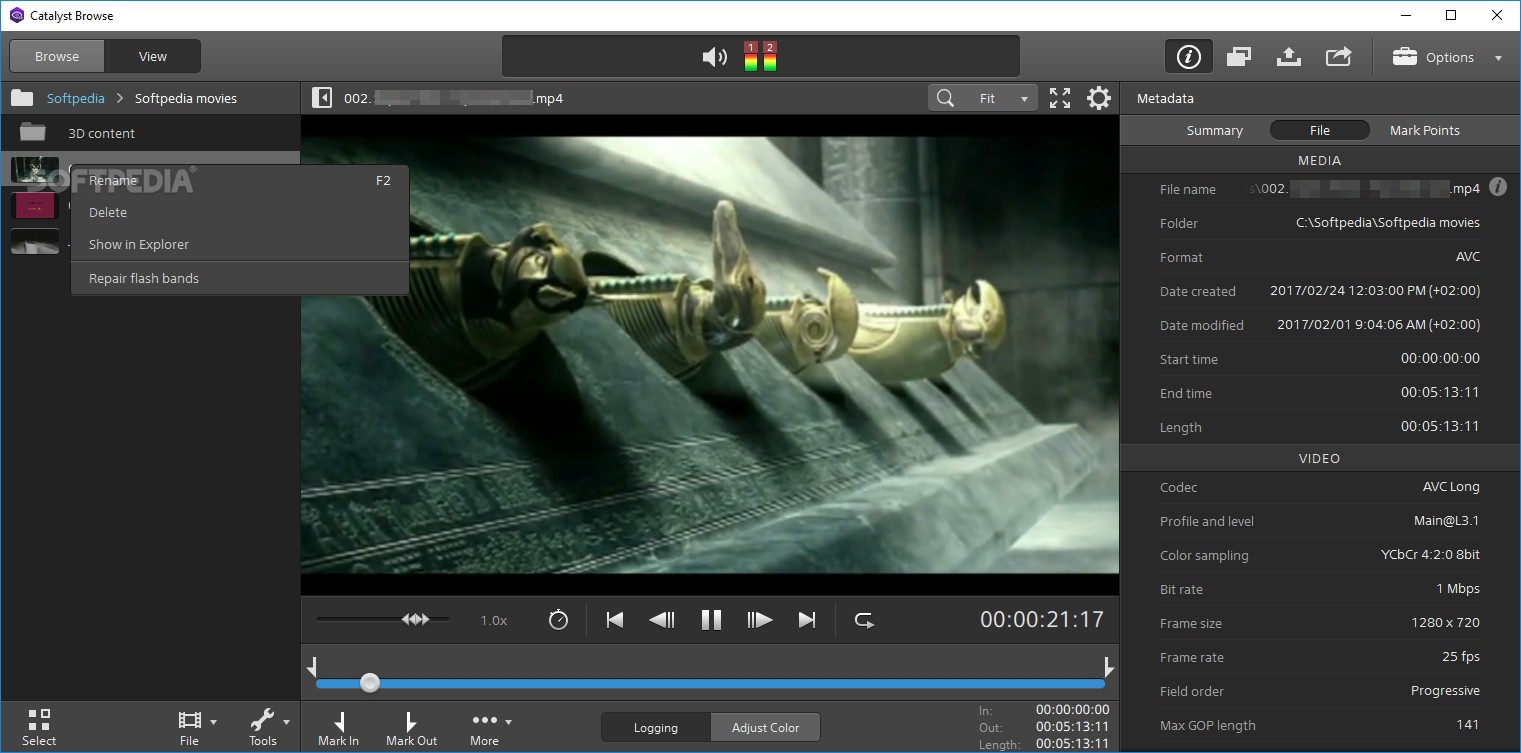Click the Folder path value
1521x753 pixels.
tap(1388, 223)
